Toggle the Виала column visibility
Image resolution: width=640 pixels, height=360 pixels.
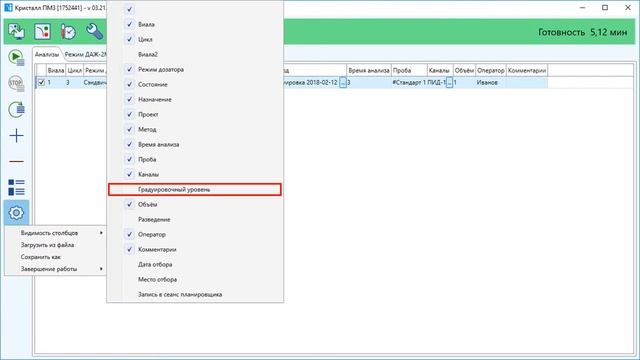195,24
